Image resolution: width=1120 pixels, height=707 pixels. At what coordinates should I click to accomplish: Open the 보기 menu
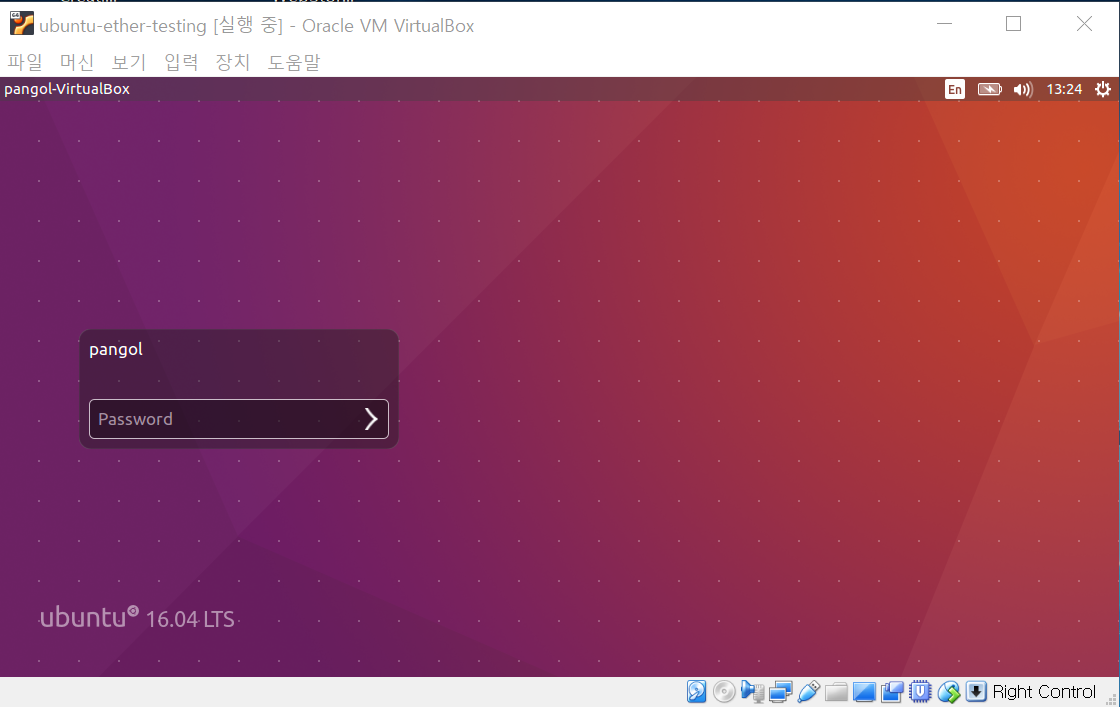tap(129, 62)
